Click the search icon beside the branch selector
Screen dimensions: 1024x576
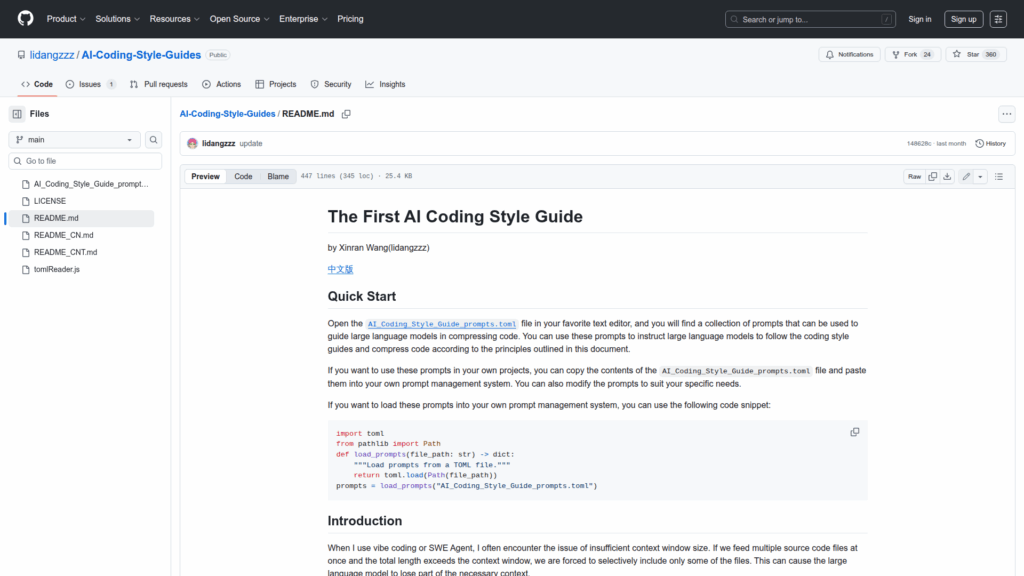(154, 140)
